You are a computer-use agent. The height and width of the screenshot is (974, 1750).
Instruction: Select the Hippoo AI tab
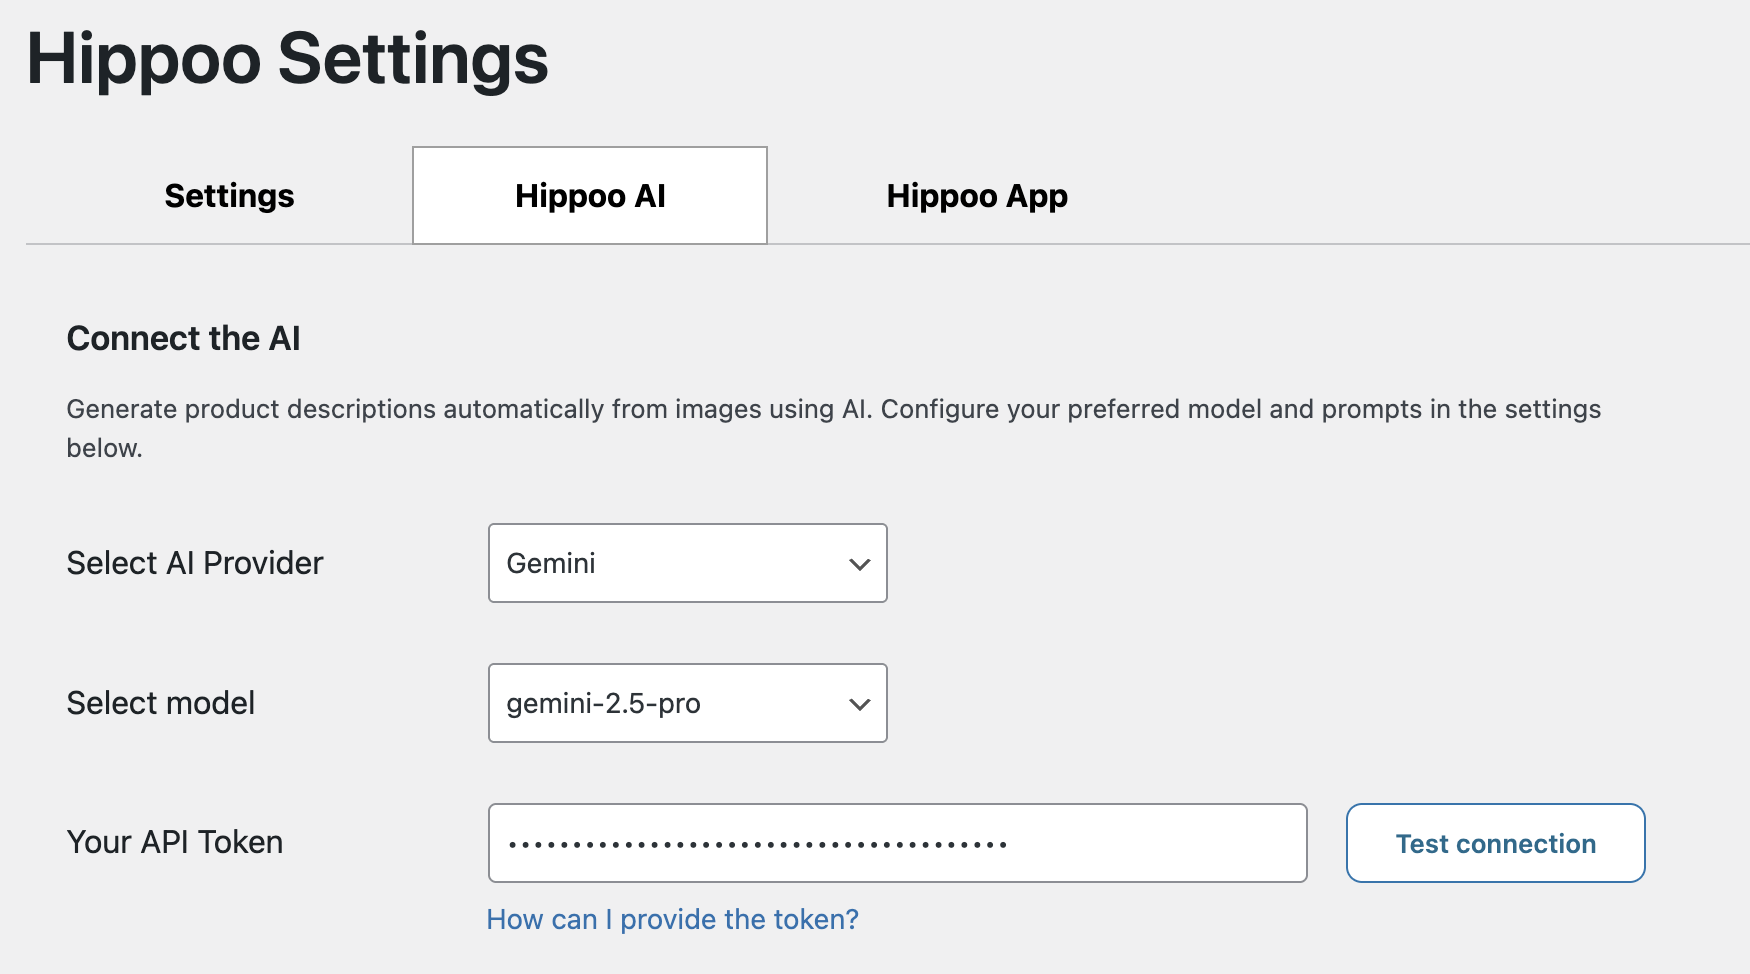point(590,196)
